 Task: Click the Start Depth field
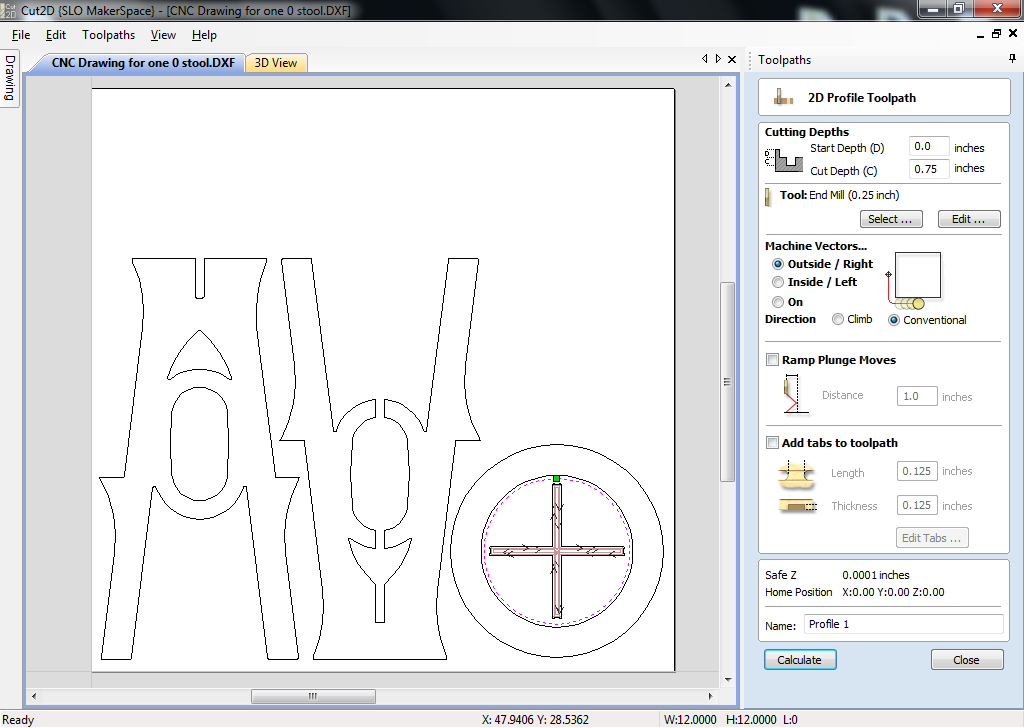(x=929, y=146)
